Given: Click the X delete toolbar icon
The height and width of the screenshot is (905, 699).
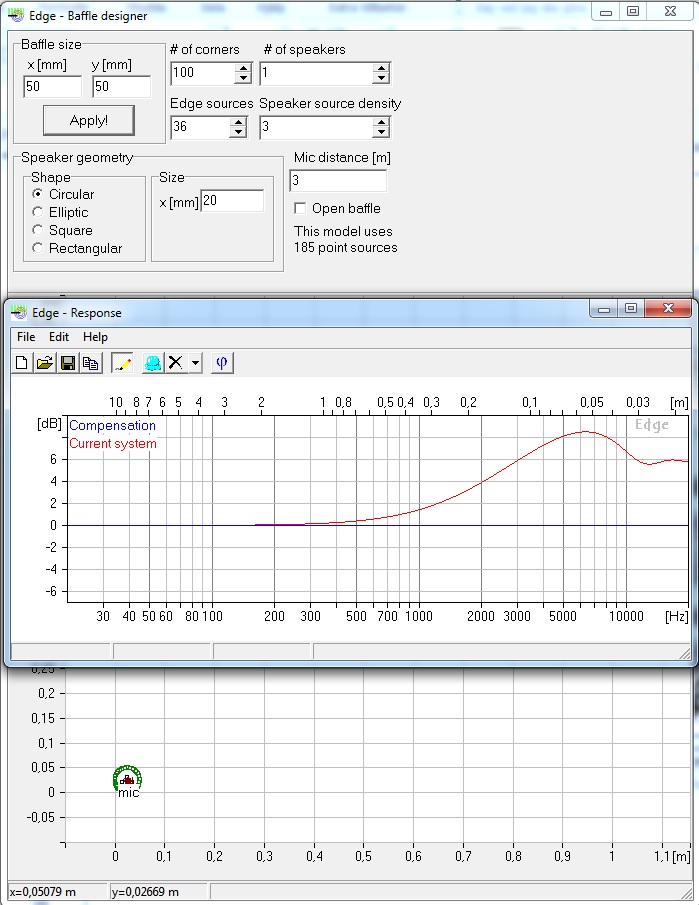Looking at the screenshot, I should click(x=176, y=363).
